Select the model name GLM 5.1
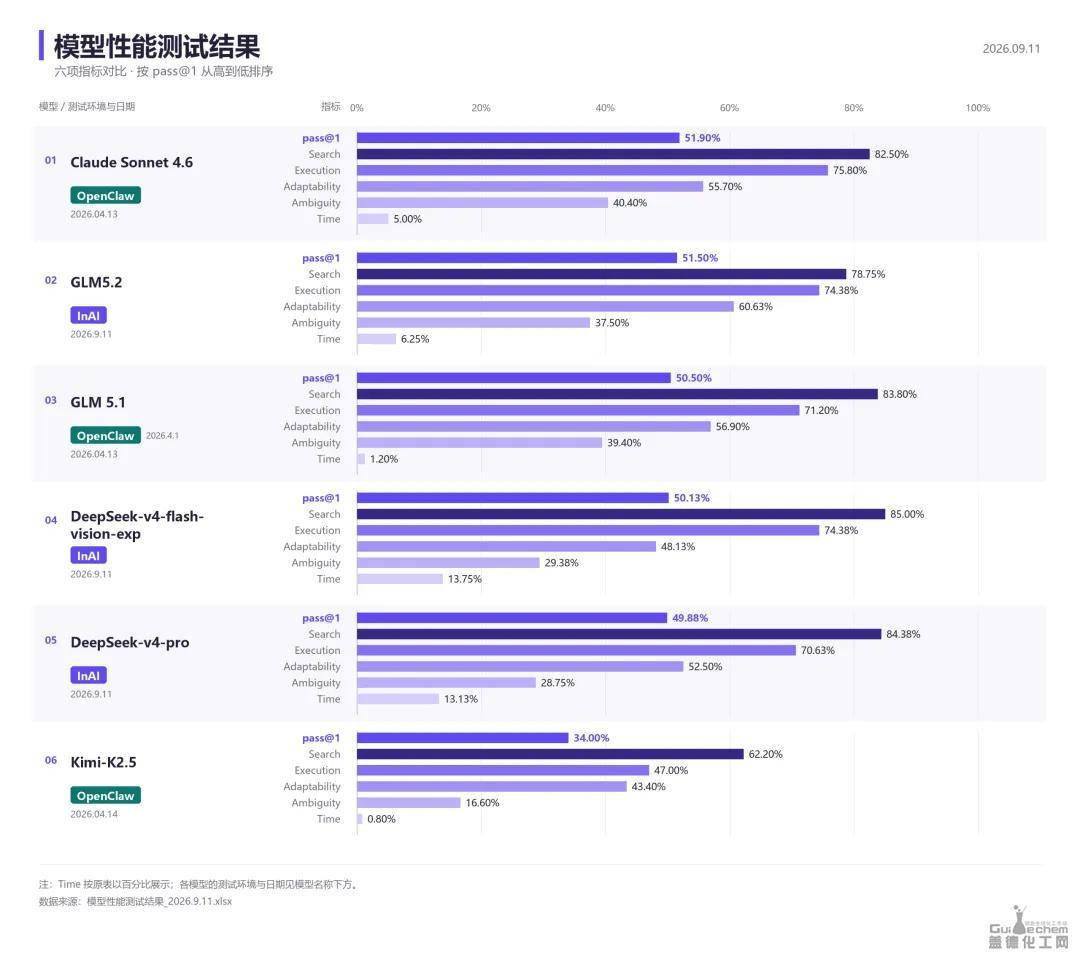1080x954 pixels. (98, 402)
